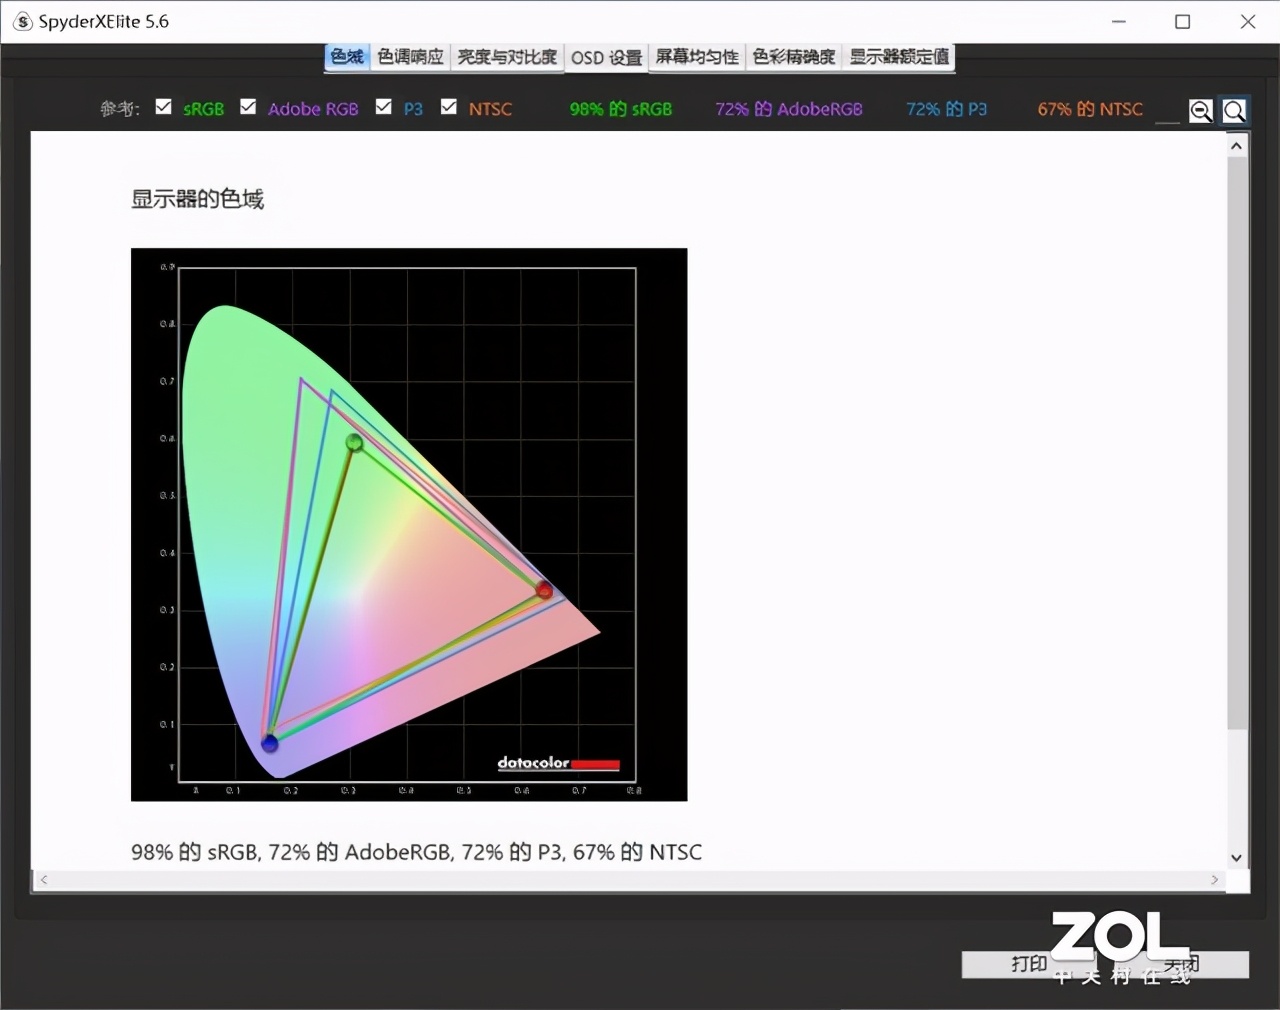
Task: Uncheck the P3 reference checkbox
Action: click(383, 106)
